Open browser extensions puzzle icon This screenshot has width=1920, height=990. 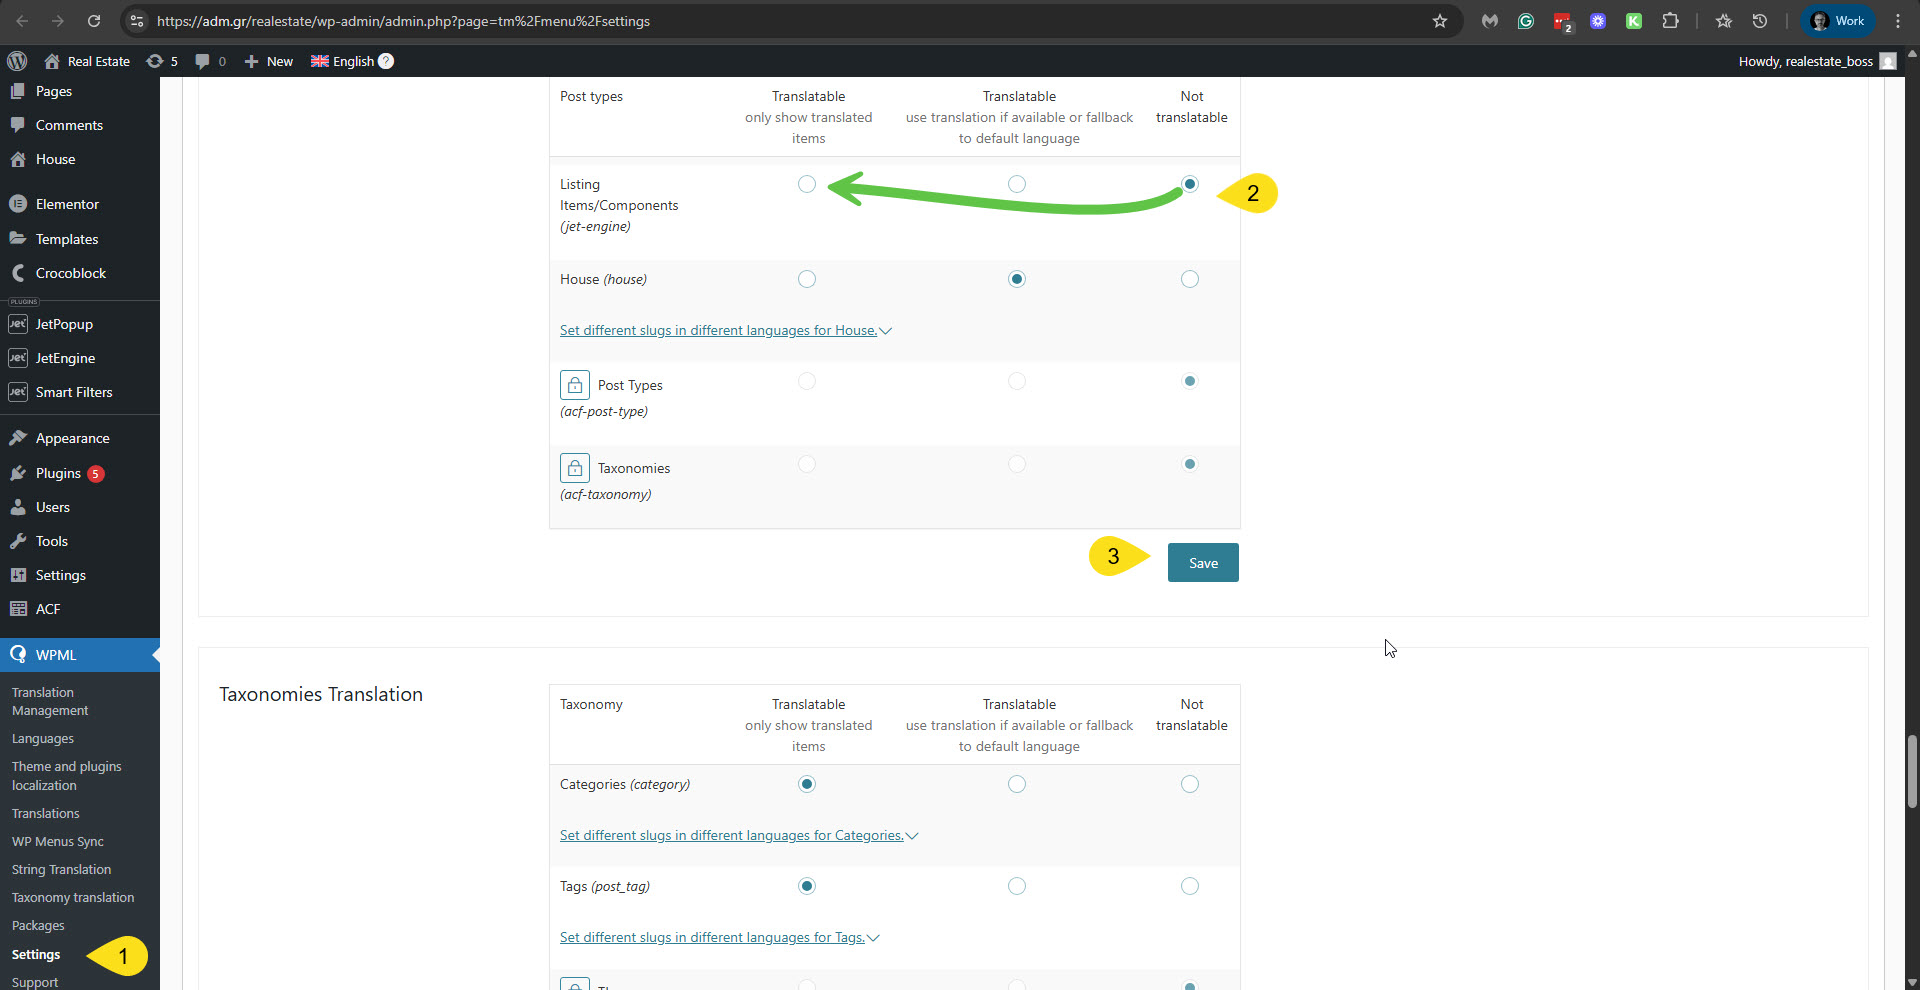[x=1670, y=21]
